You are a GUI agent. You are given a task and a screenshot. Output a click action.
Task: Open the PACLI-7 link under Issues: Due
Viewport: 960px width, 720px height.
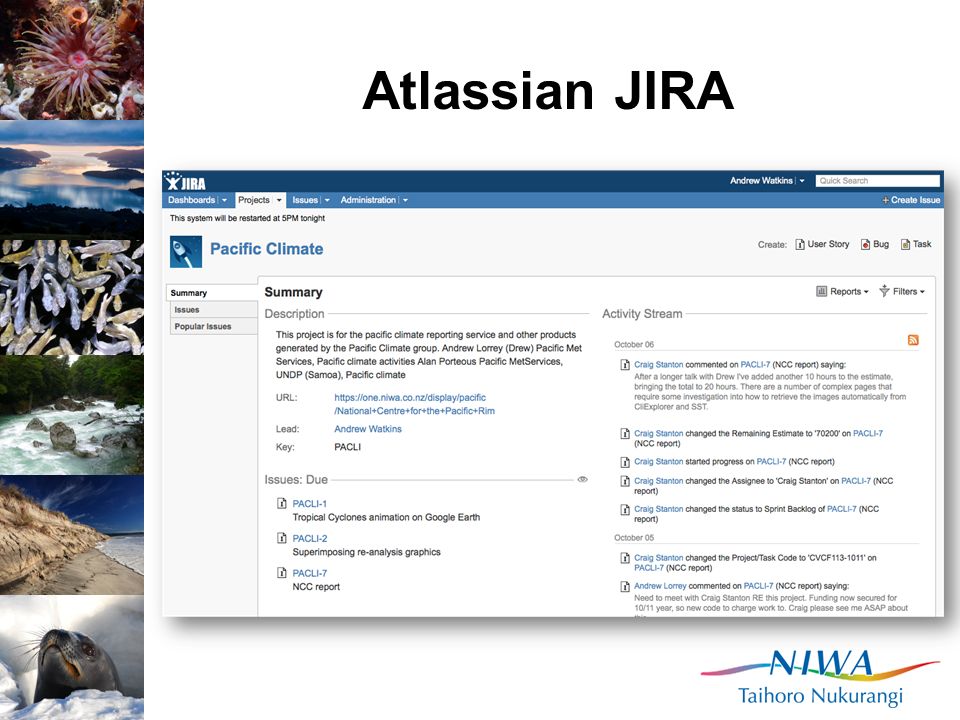click(310, 574)
